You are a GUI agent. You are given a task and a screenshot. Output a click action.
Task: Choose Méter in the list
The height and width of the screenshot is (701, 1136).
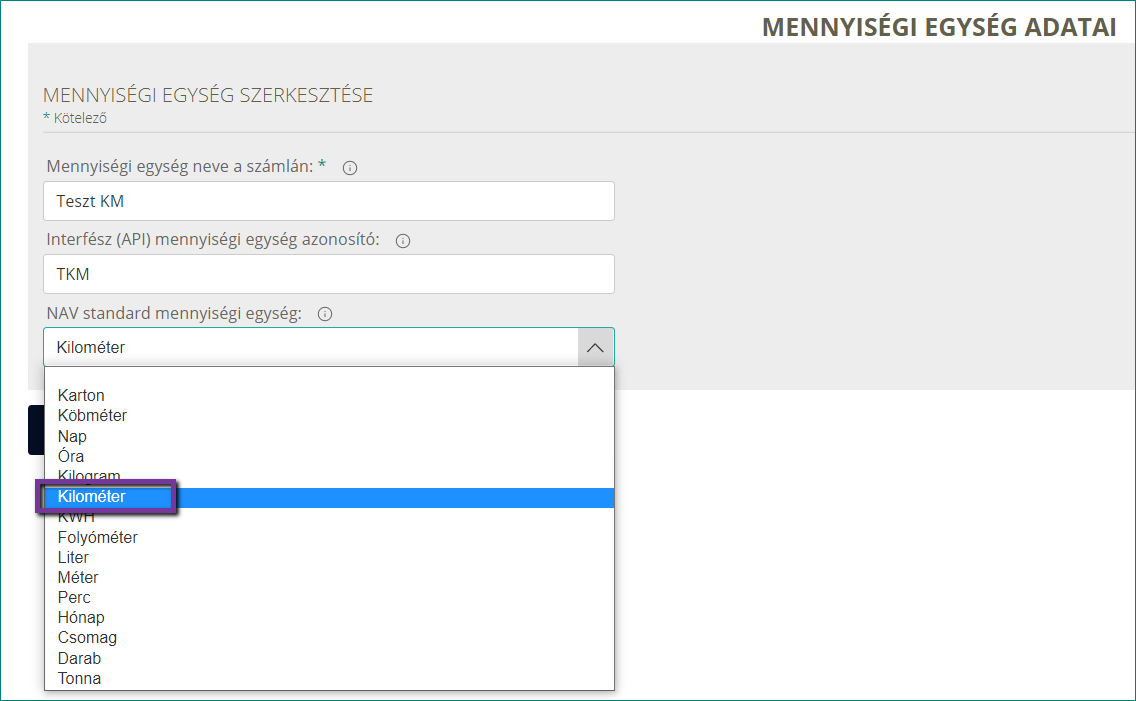[329, 578]
